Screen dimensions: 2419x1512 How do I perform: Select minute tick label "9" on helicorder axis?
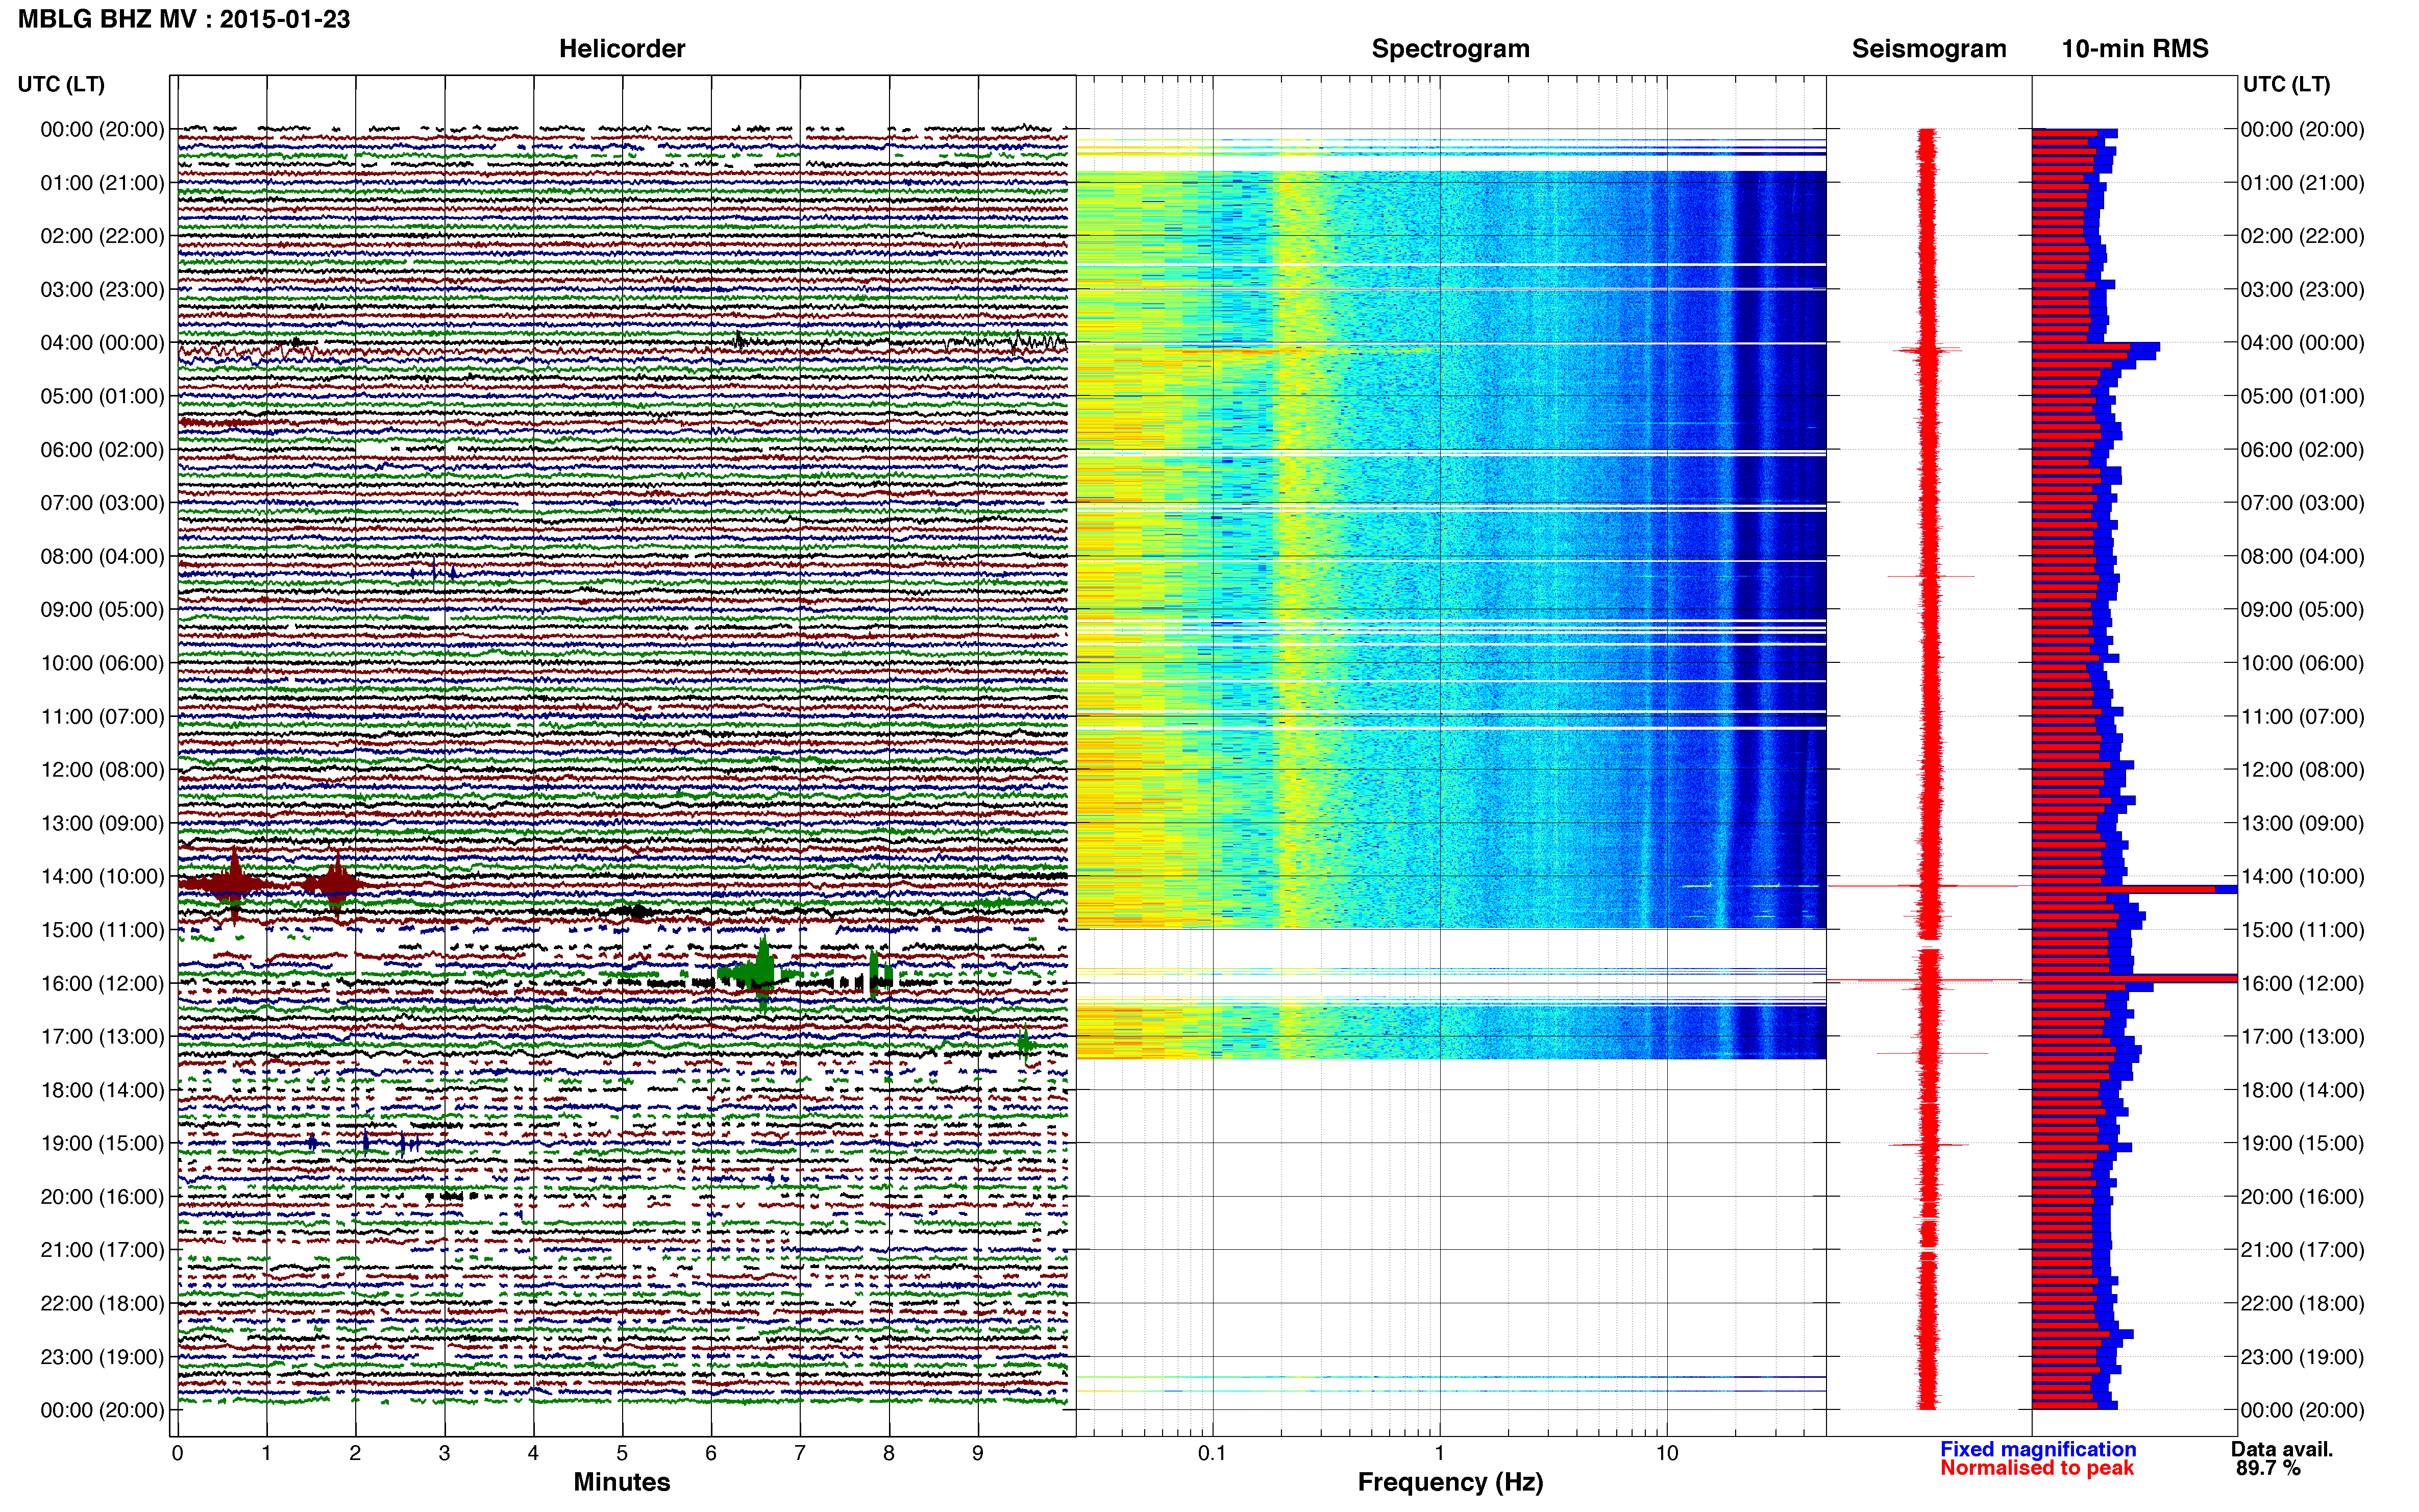pyautogui.click(x=978, y=1454)
